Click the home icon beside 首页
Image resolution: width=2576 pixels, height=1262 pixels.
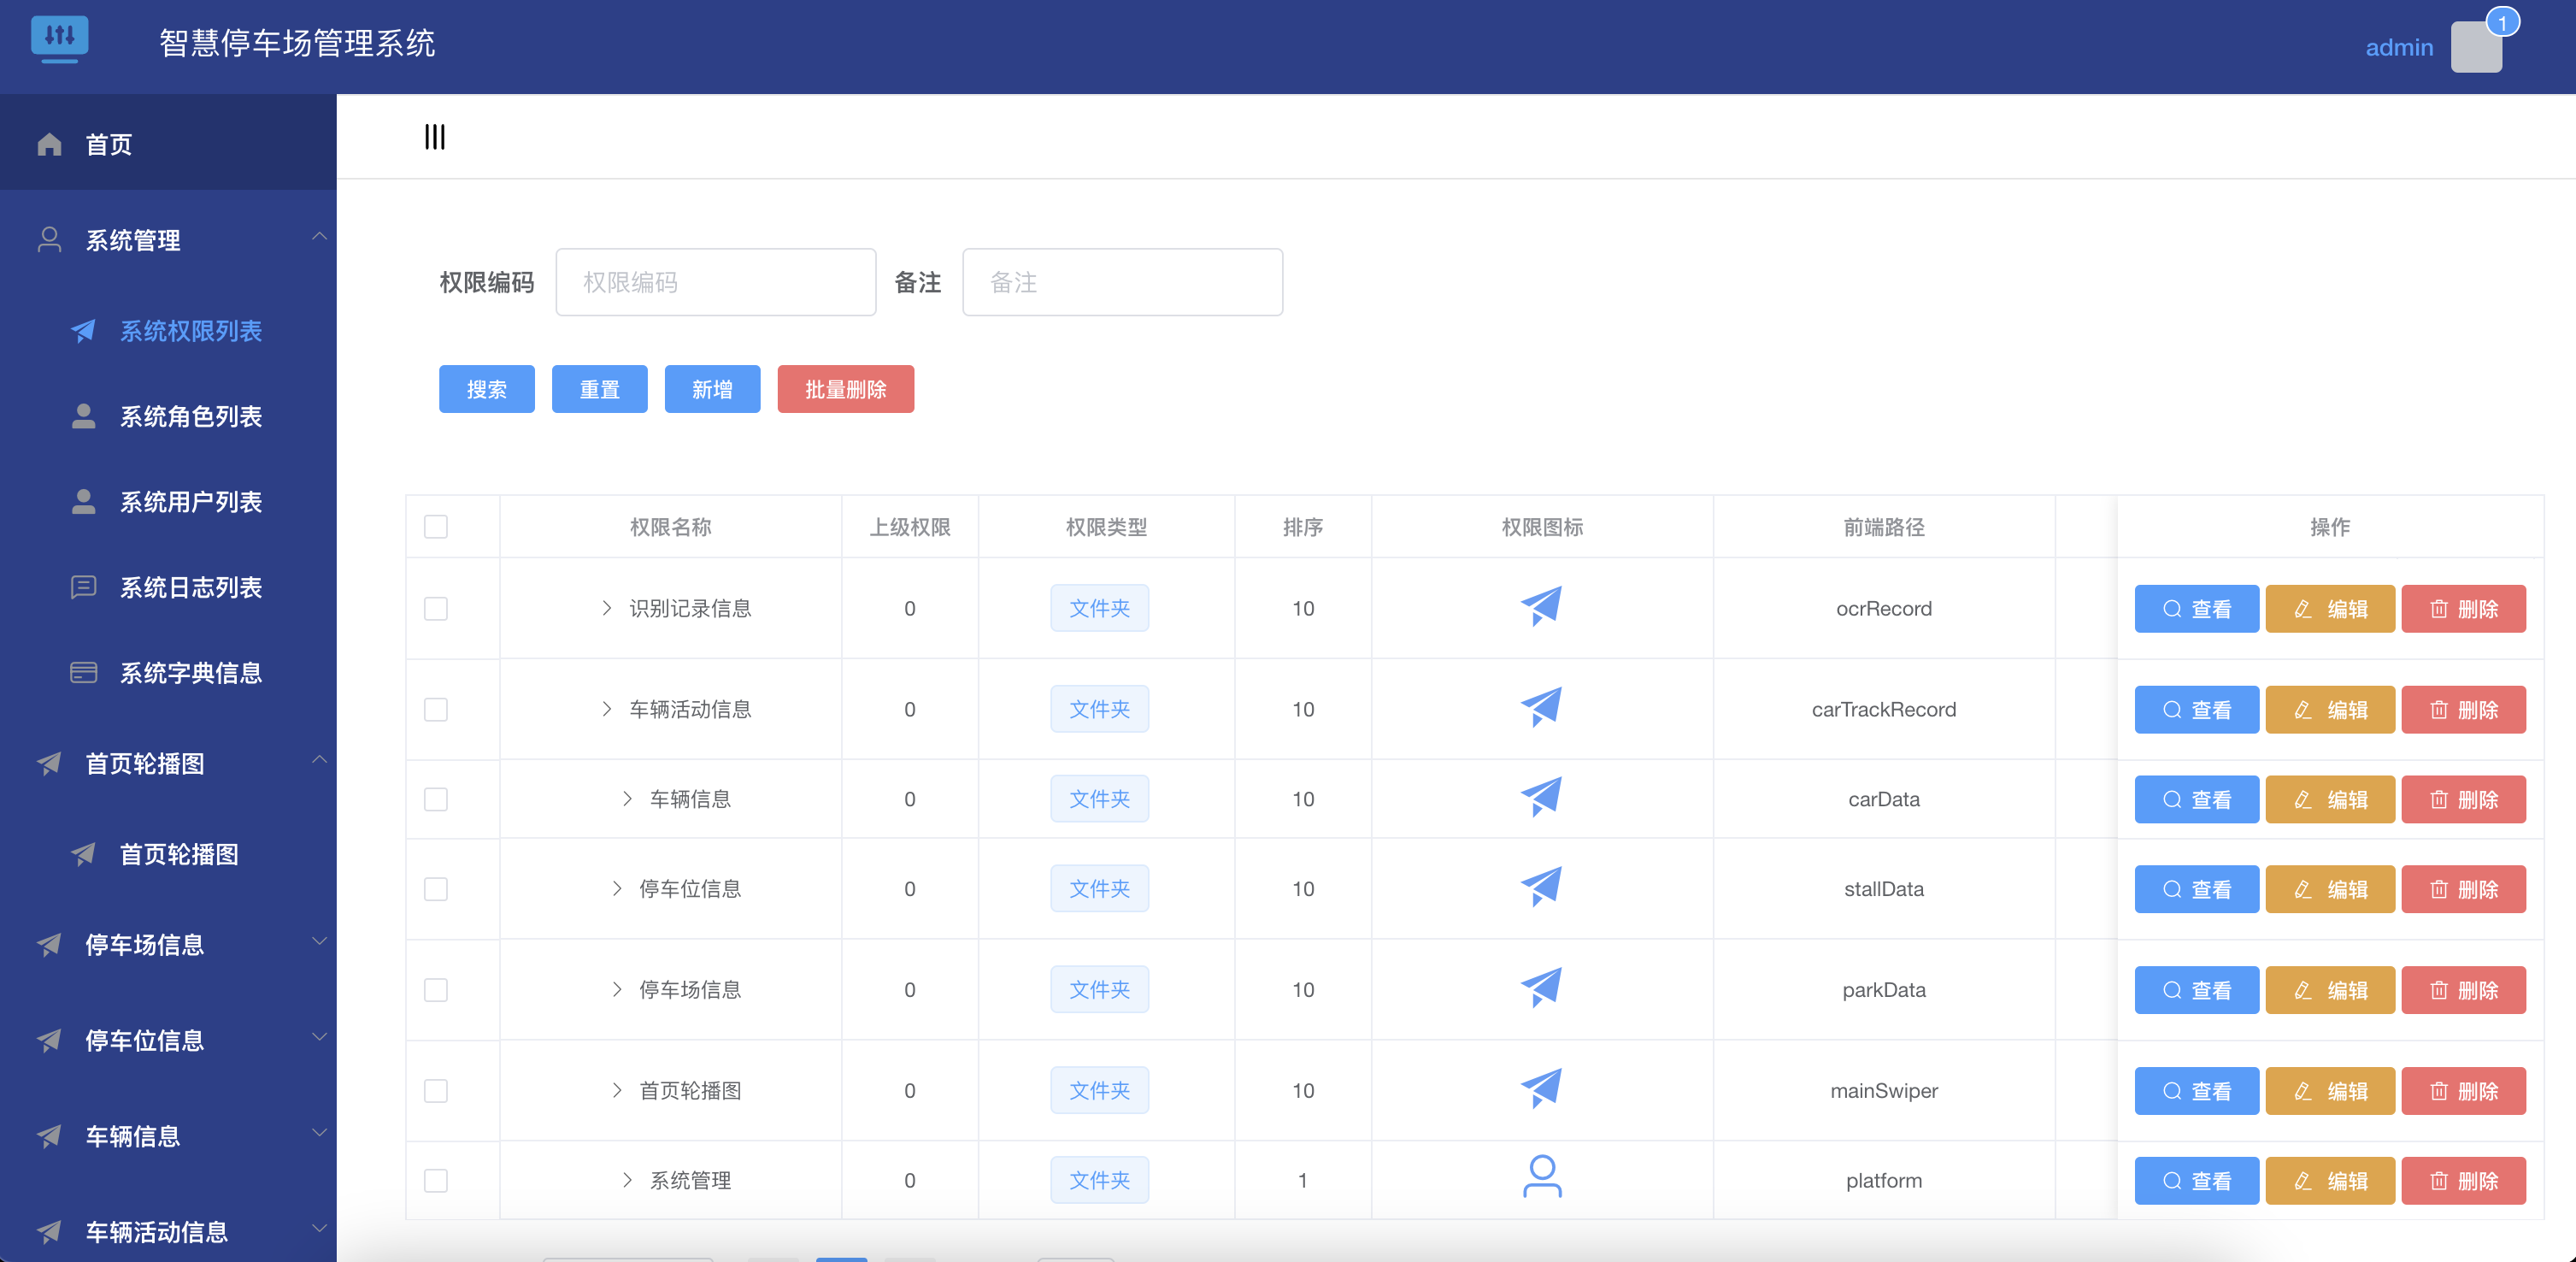click(x=49, y=145)
